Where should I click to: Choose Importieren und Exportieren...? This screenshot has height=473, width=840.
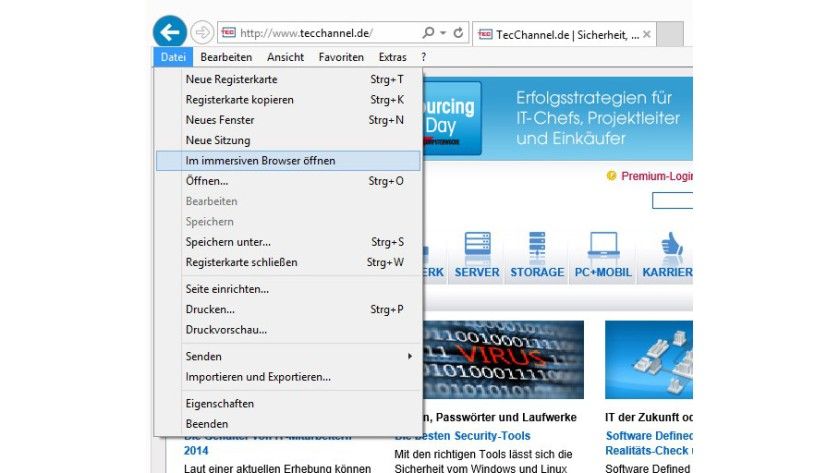pos(288,377)
